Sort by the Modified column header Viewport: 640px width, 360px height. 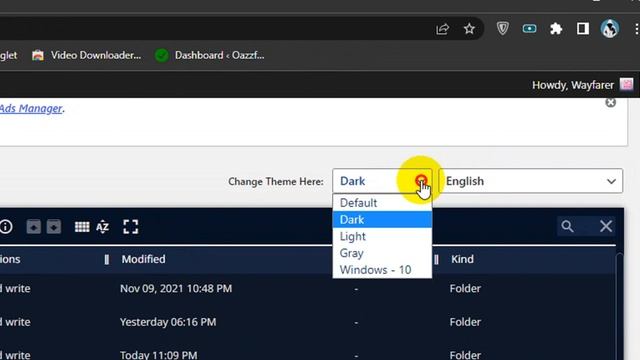(144, 259)
